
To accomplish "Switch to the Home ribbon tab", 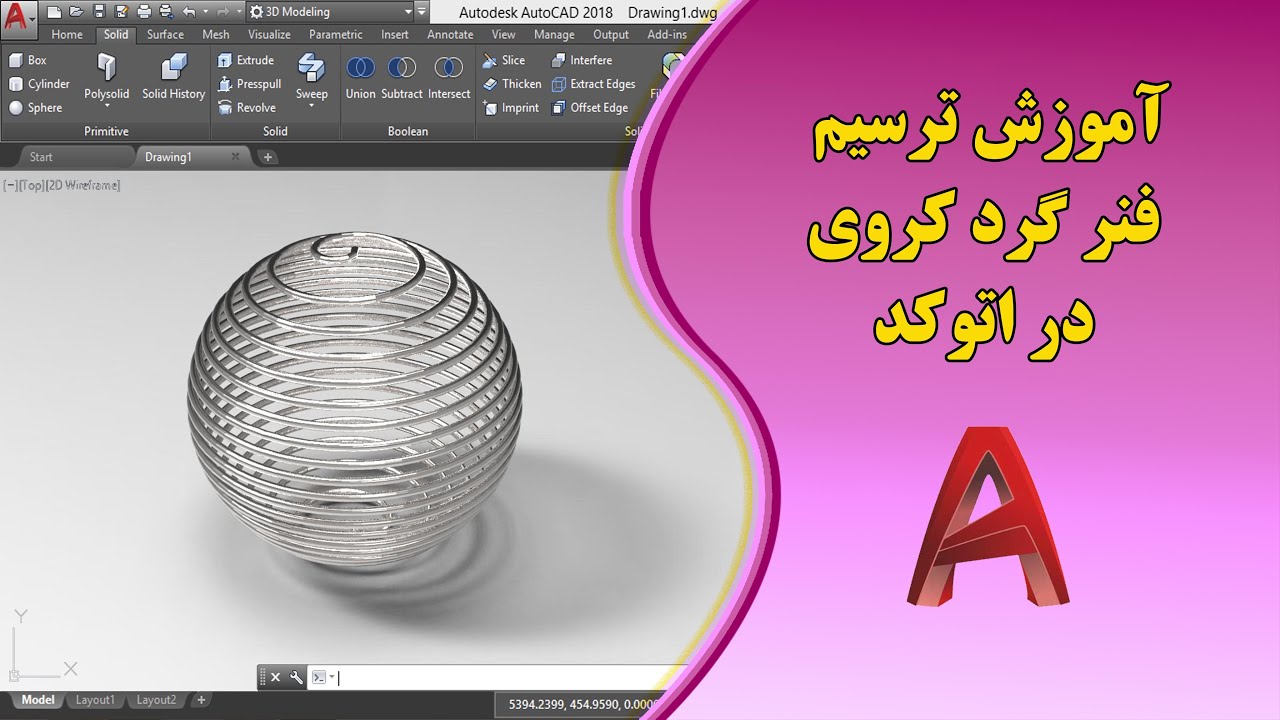I will (x=67, y=34).
